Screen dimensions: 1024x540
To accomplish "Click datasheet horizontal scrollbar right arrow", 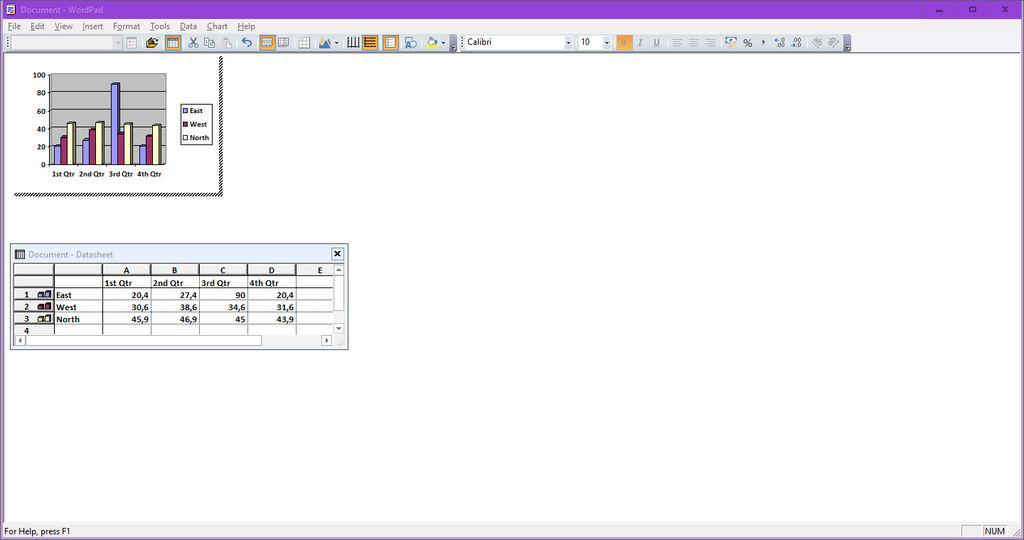I will [x=327, y=340].
